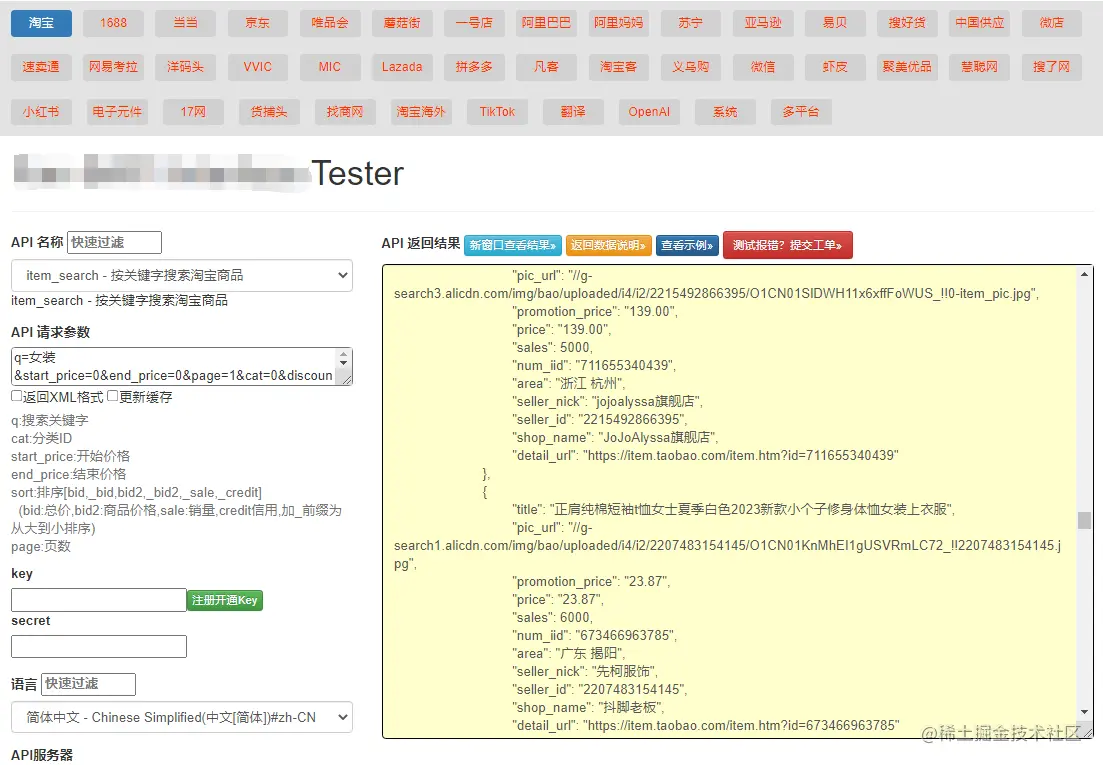Click the 查看示例 button
This screenshot has height=765, width=1103.
687,245
